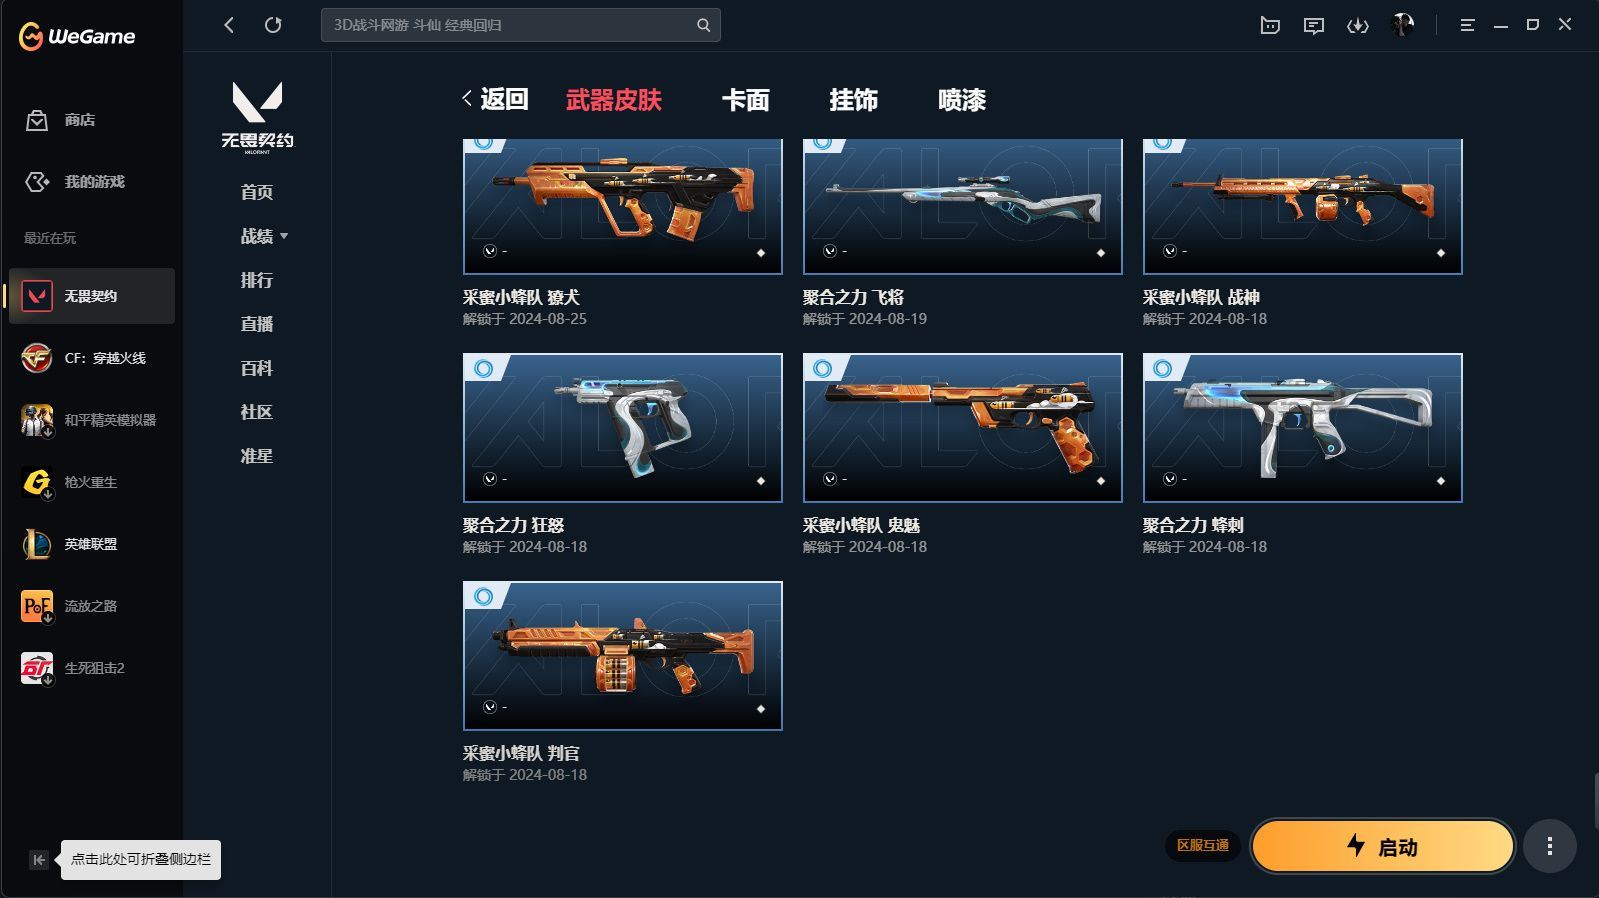
Task: Go back with the top-bar back arrow
Action: pyautogui.click(x=229, y=25)
